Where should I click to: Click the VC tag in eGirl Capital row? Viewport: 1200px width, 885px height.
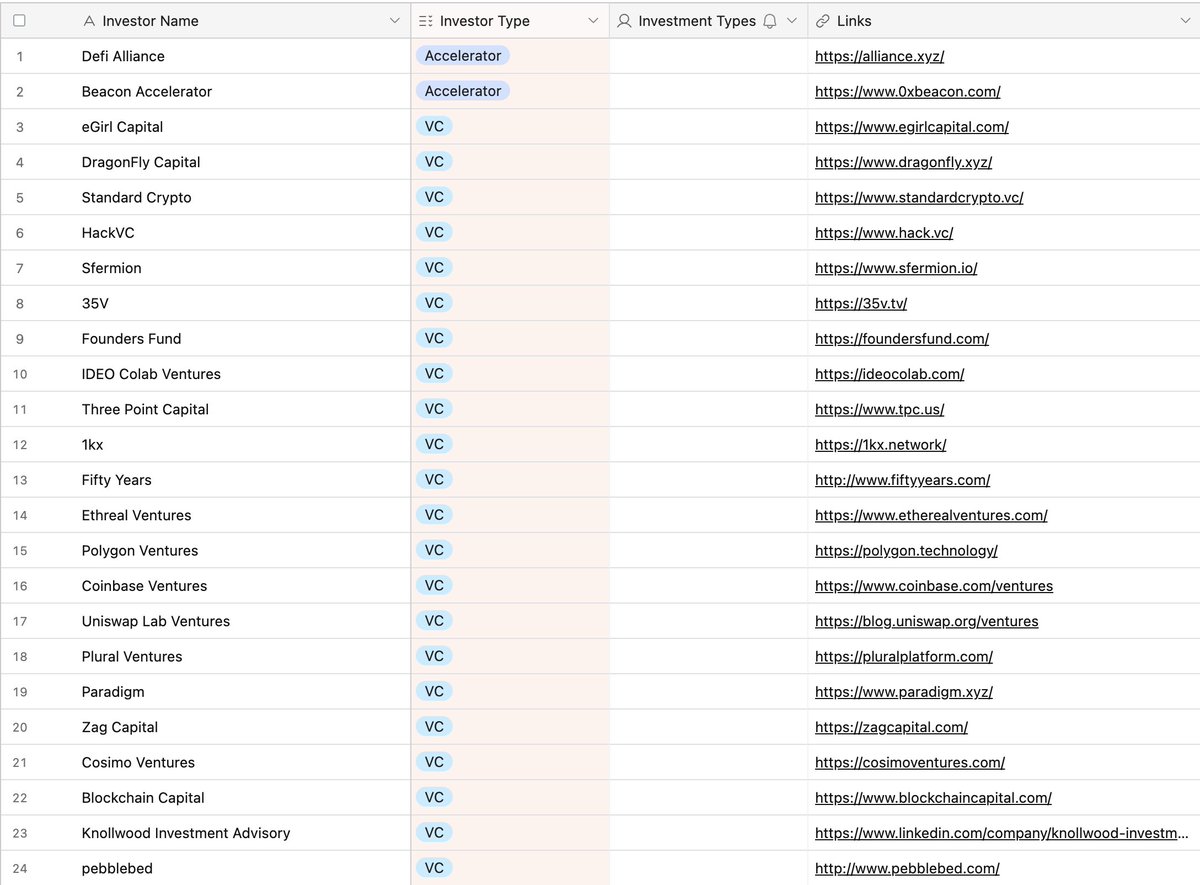434,127
